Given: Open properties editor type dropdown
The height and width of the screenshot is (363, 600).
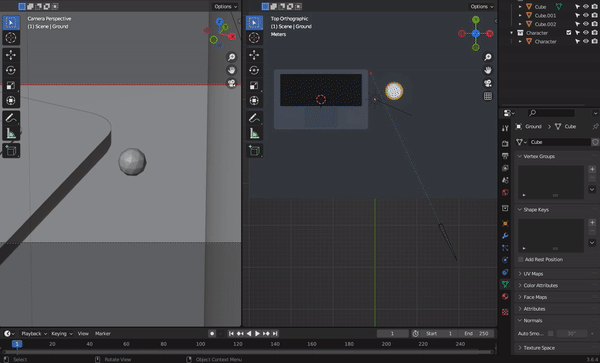Looking at the screenshot, I should point(509,113).
